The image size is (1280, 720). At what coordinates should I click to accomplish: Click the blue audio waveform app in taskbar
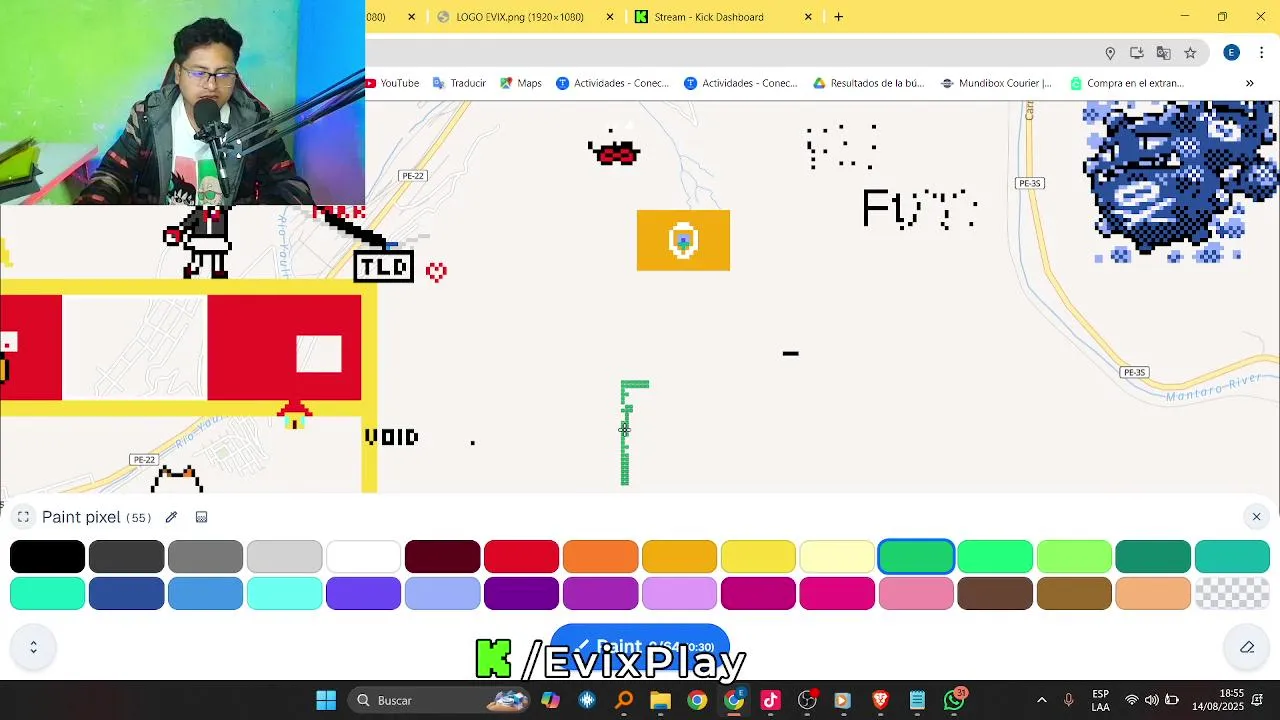coord(587,700)
